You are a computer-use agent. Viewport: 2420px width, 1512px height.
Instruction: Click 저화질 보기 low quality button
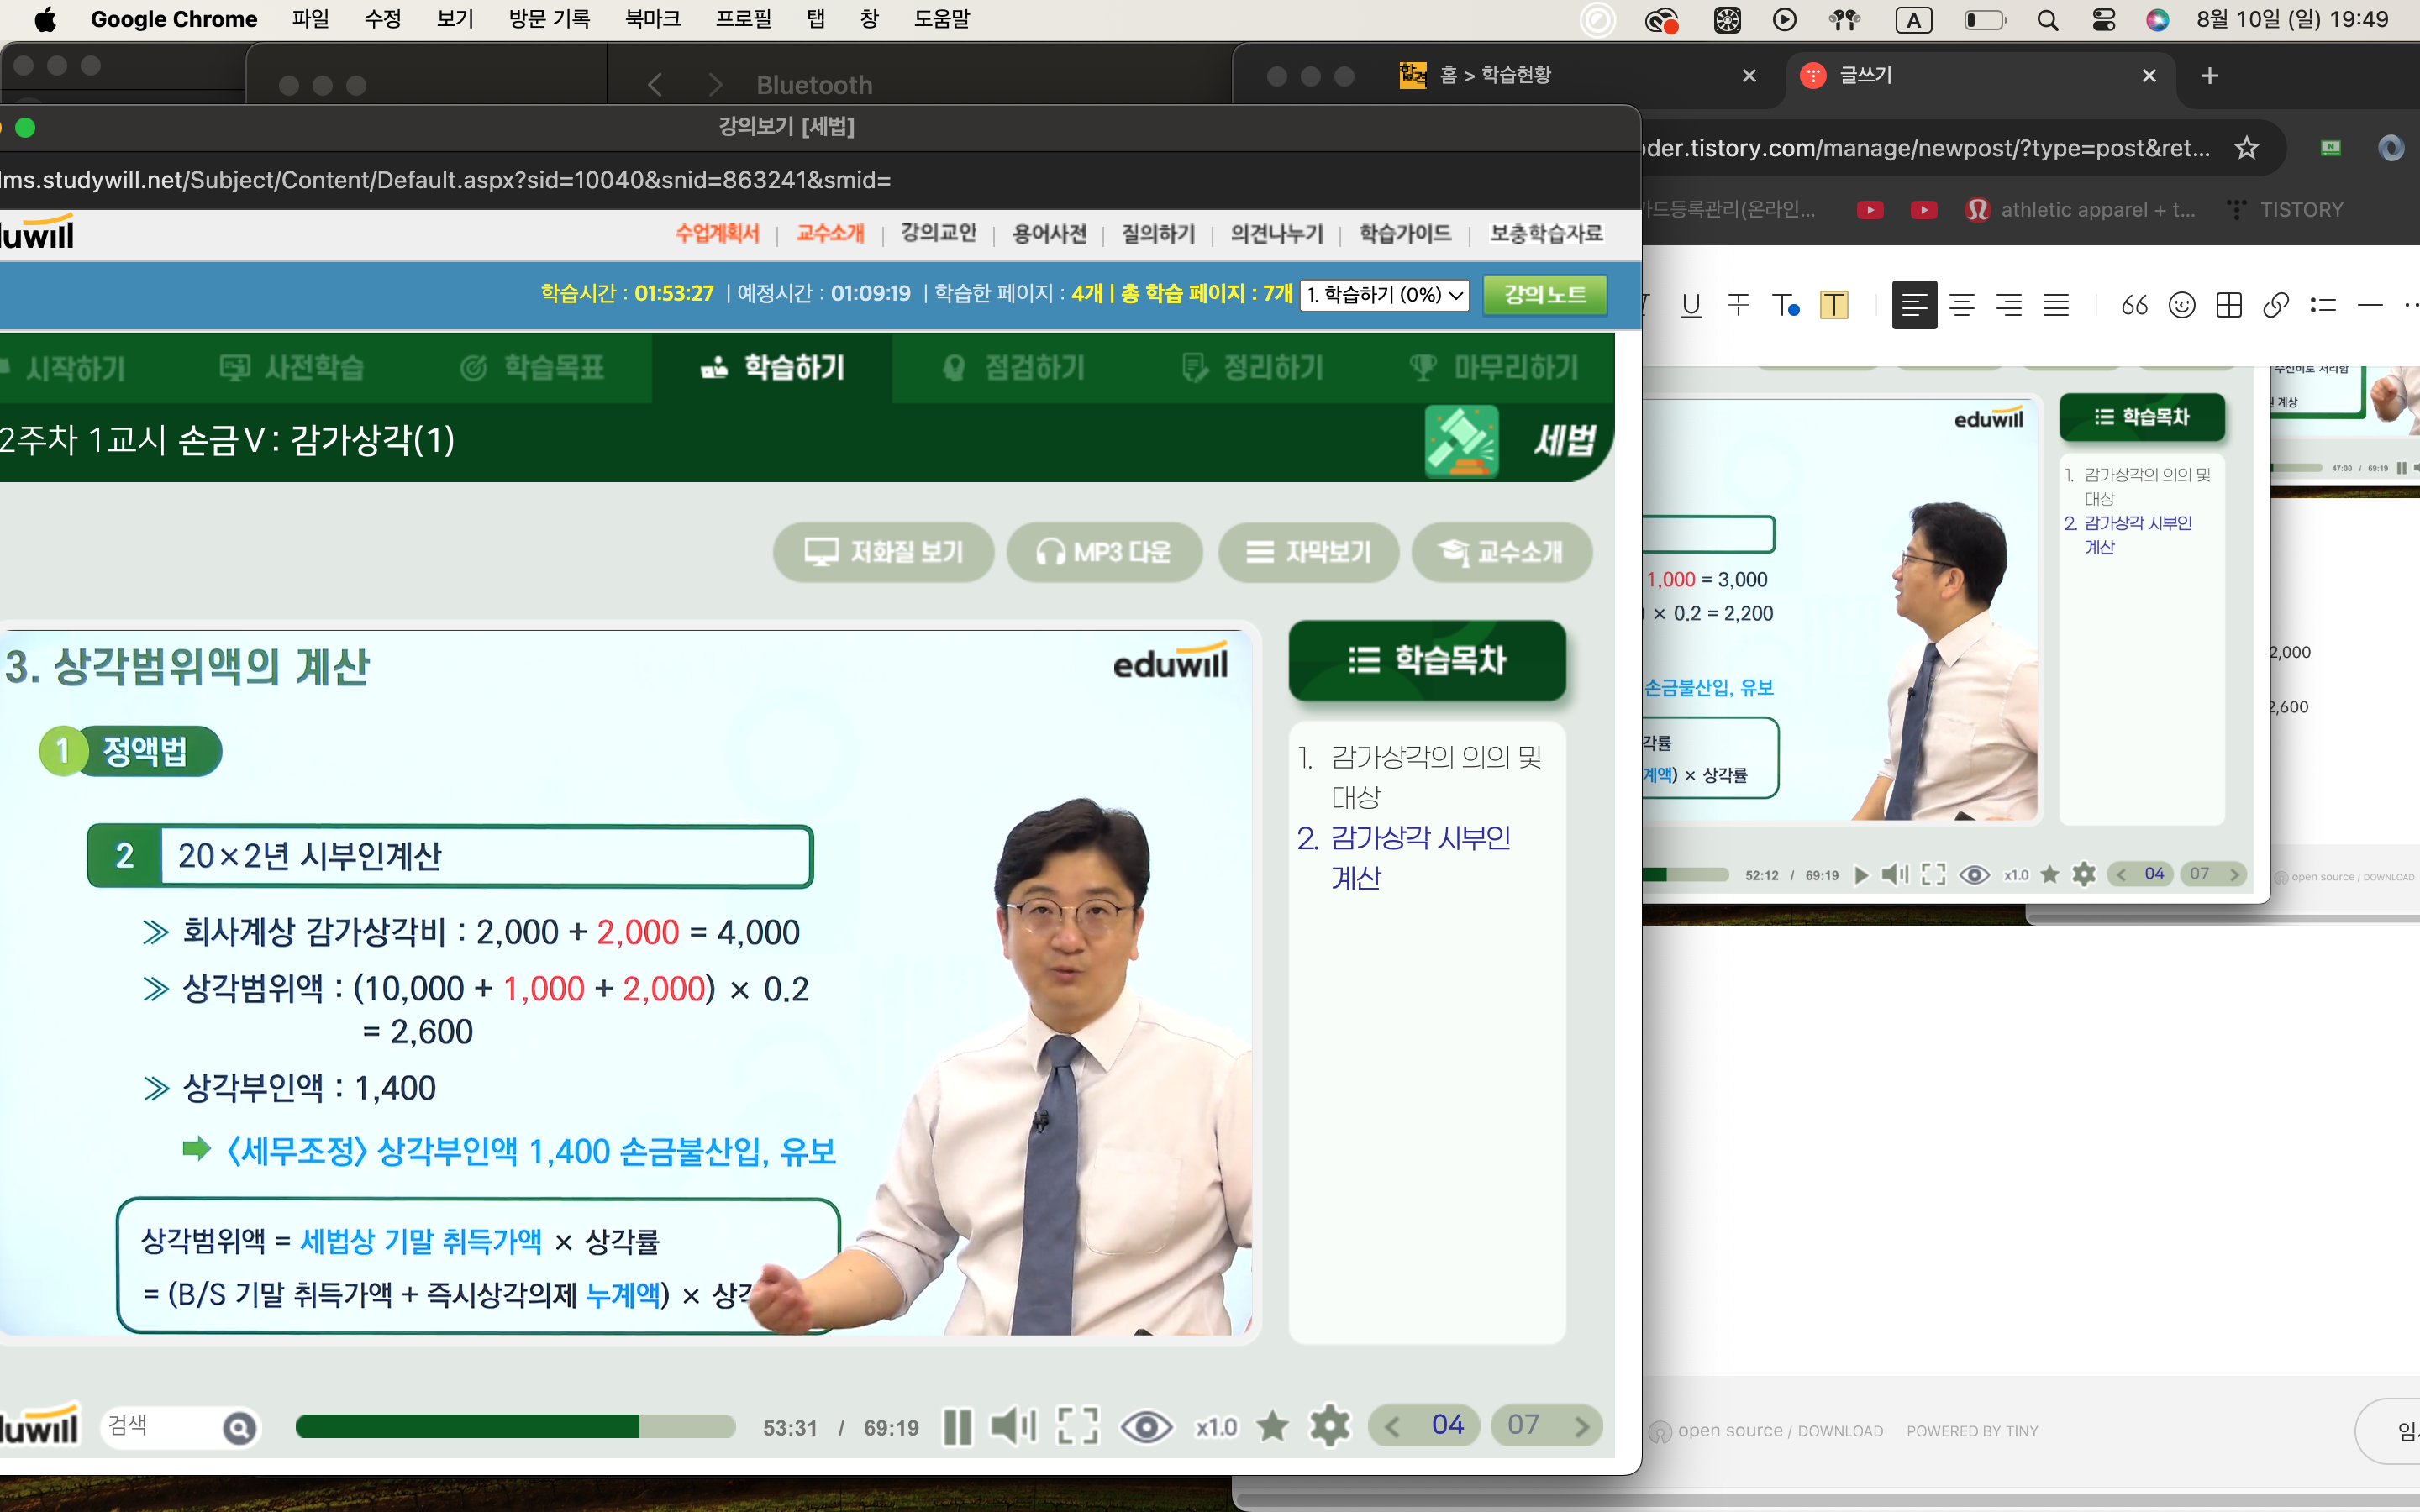[884, 552]
